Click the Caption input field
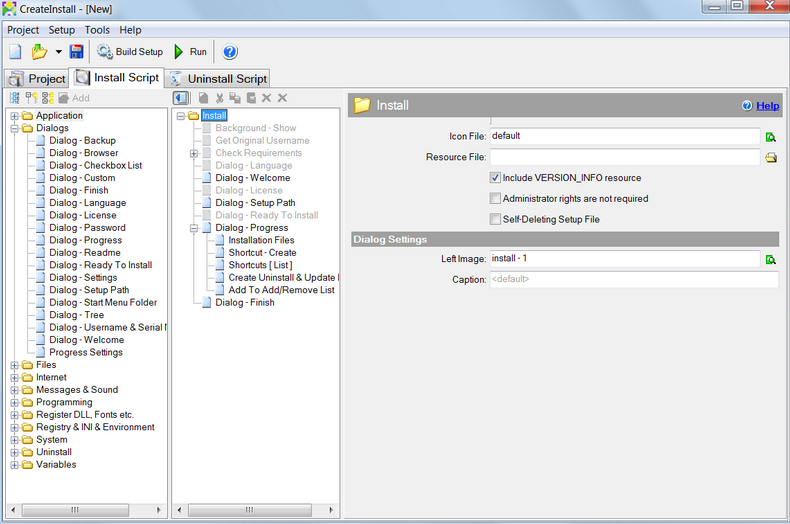 [634, 279]
